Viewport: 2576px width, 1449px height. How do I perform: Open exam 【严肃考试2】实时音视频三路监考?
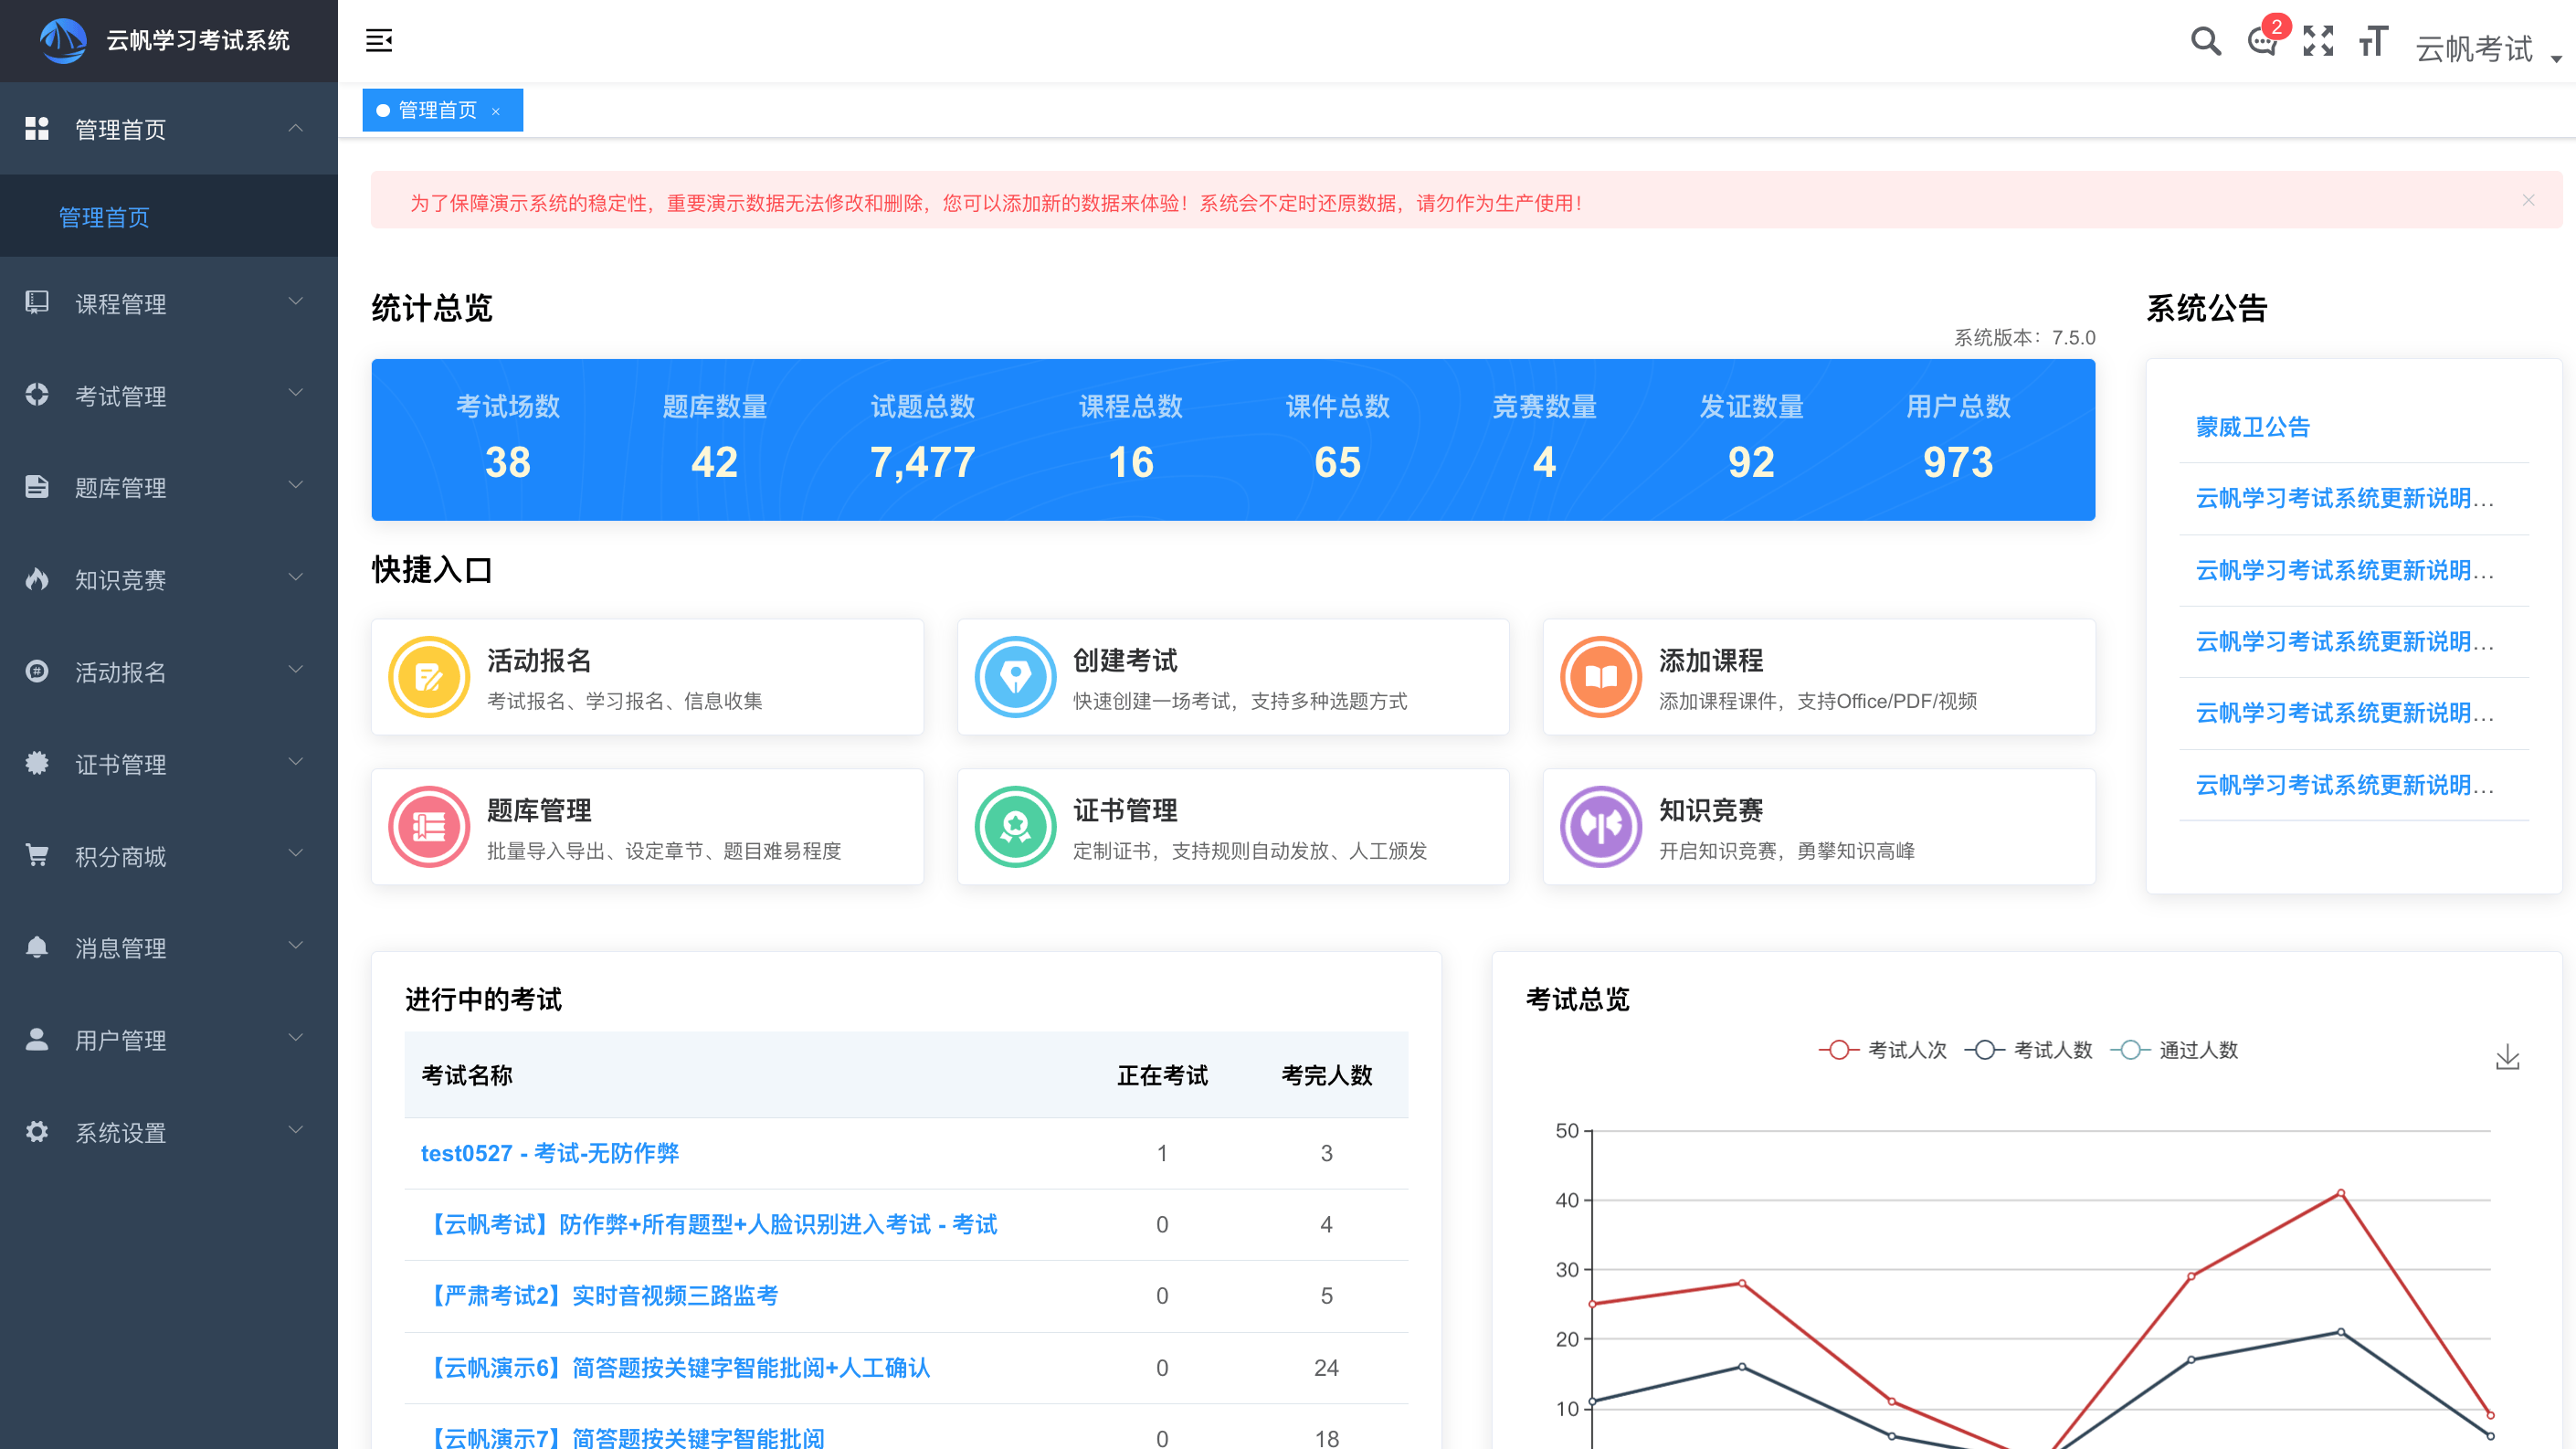(x=600, y=1296)
